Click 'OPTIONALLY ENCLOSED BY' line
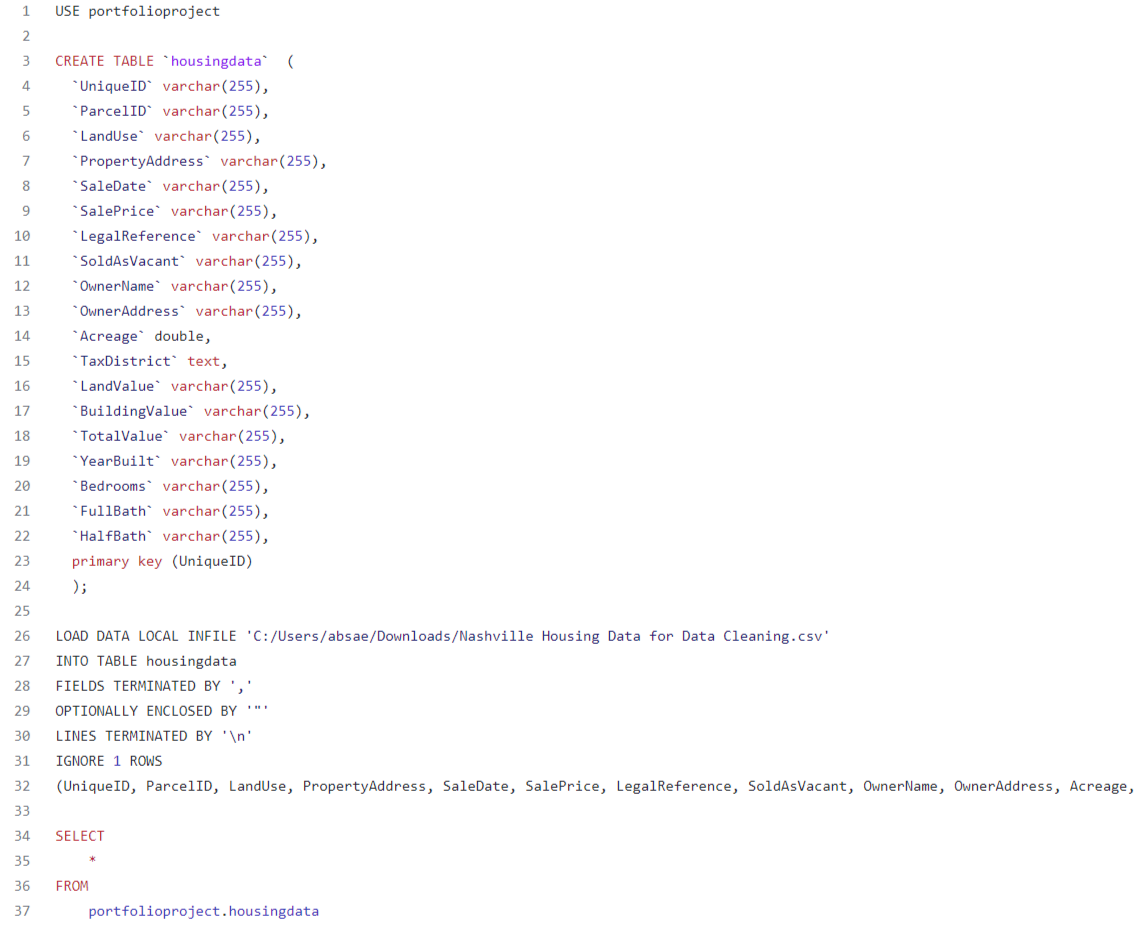Screen dimensions: 1142x925 click(162, 712)
